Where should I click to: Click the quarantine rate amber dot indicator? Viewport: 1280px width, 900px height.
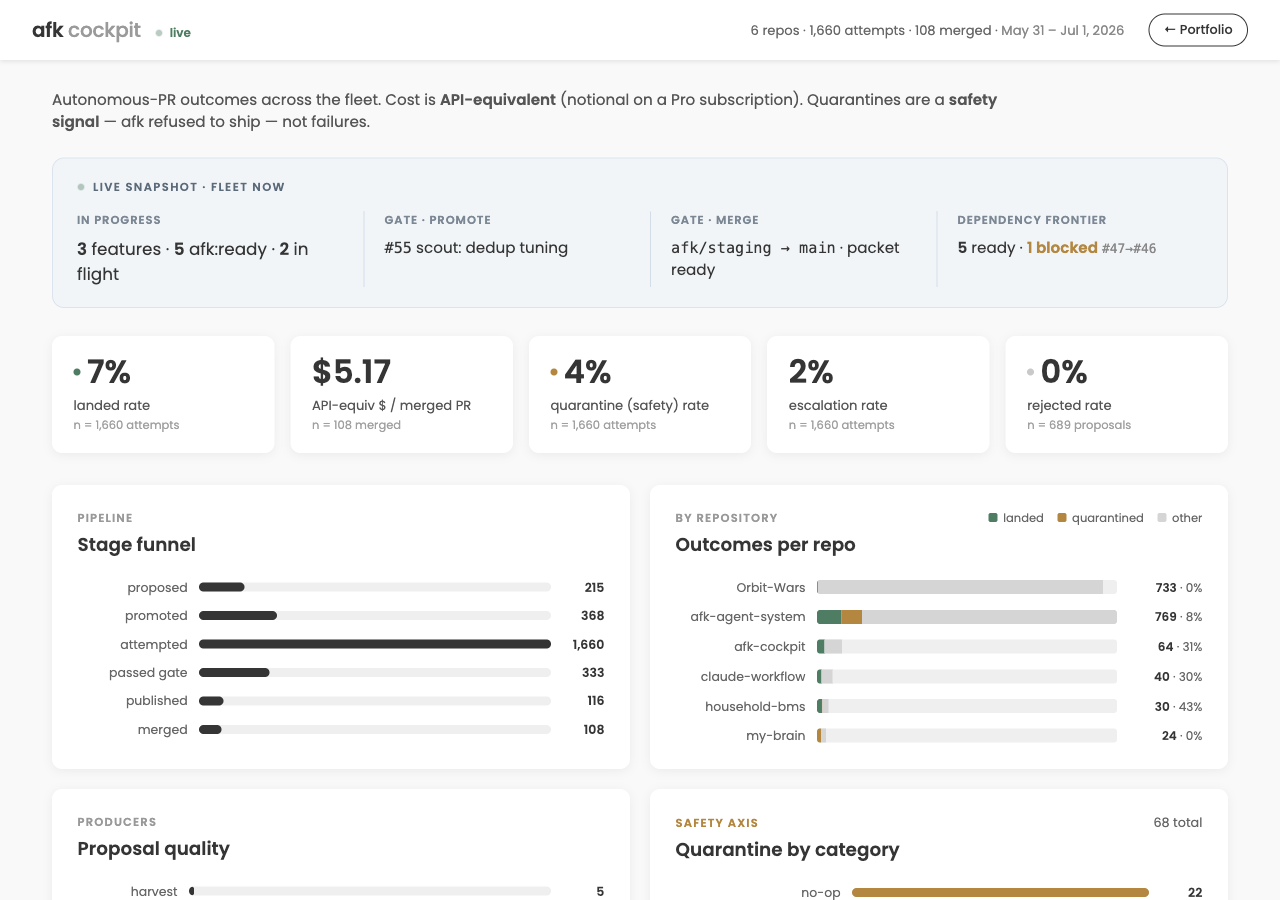[554, 372]
